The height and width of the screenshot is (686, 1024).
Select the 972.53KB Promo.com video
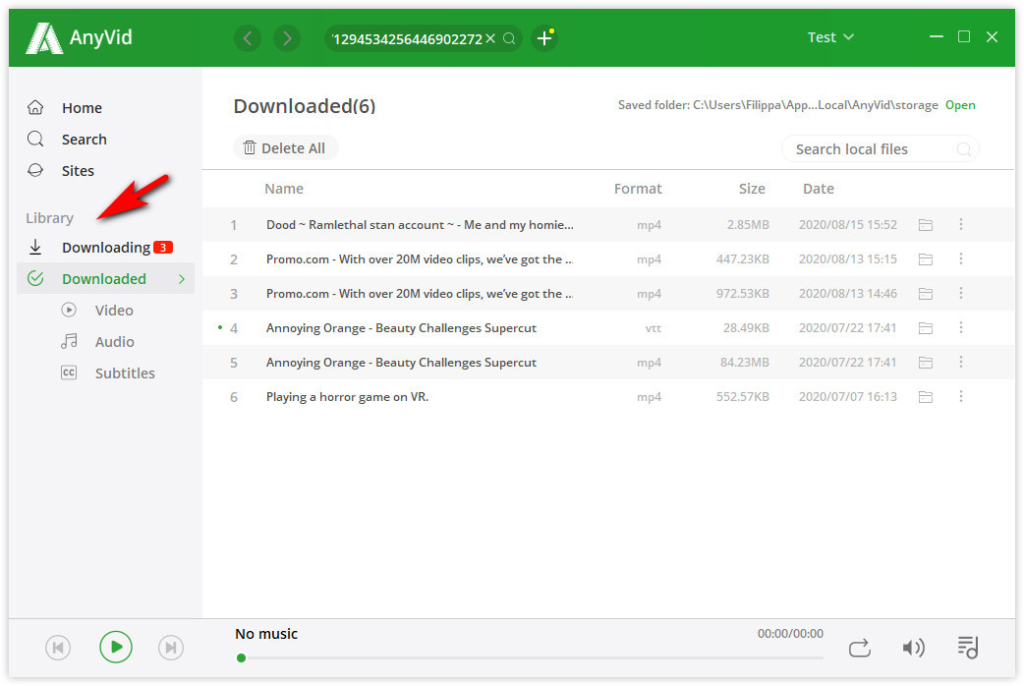[x=608, y=293]
